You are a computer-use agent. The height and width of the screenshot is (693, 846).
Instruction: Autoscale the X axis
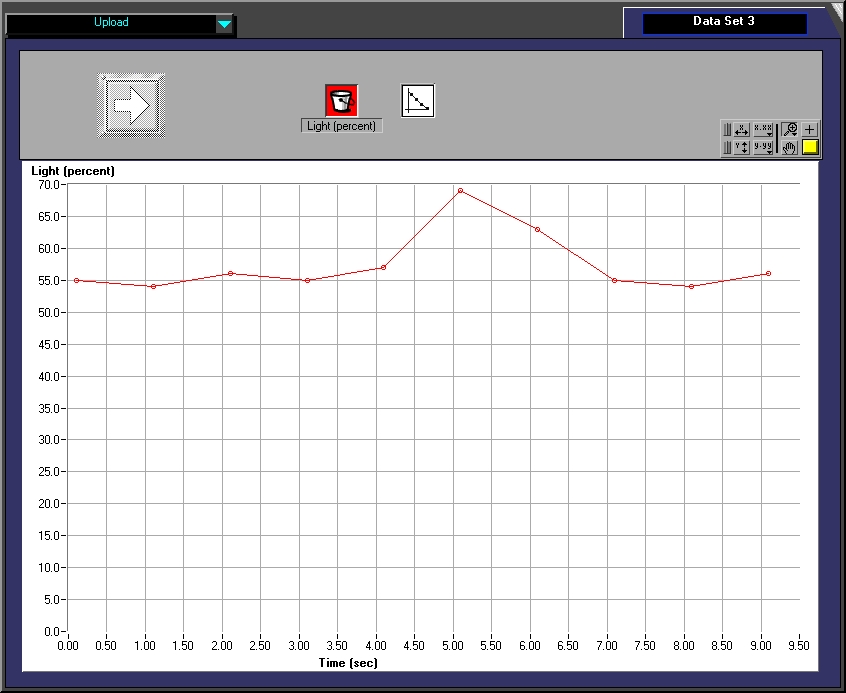741,129
